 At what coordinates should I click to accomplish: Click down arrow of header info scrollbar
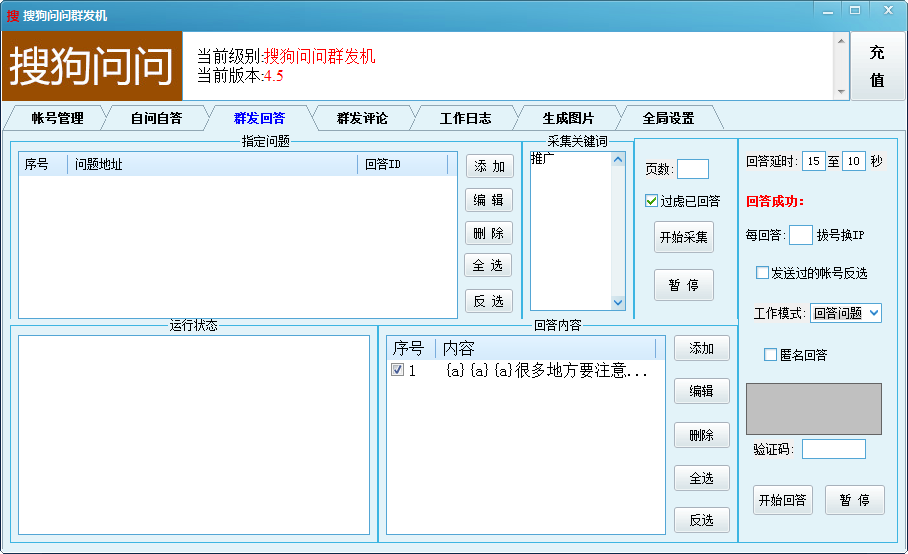tap(841, 92)
